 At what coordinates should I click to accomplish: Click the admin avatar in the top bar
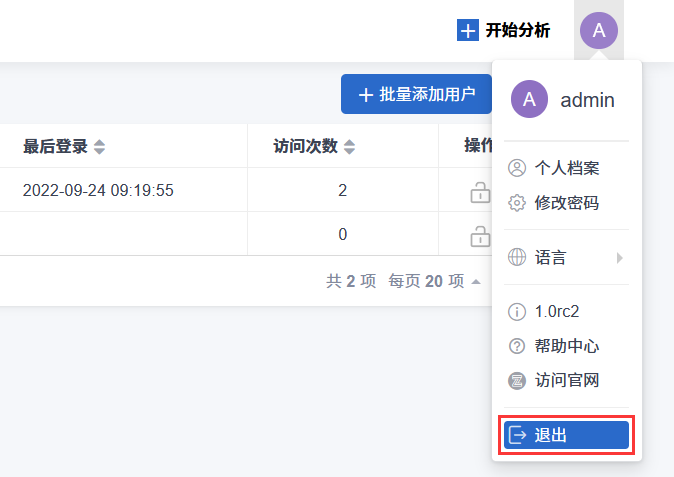point(599,30)
